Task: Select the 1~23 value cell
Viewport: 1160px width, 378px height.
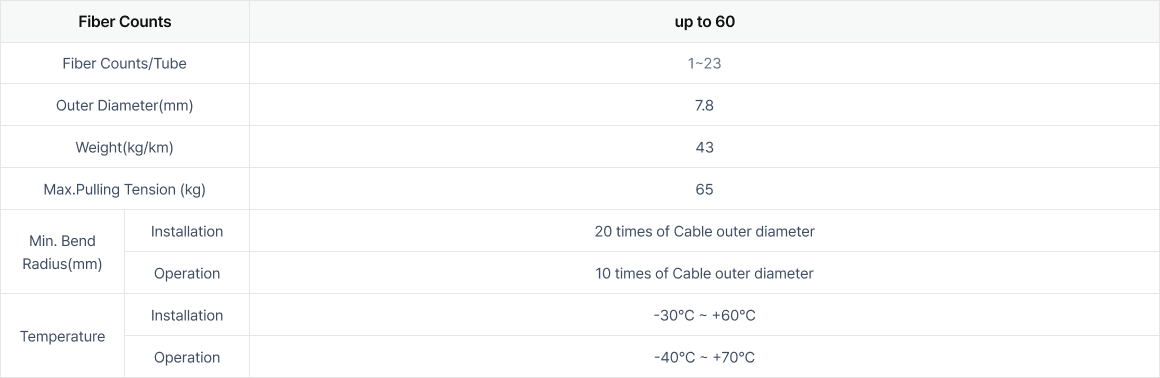Action: tap(704, 64)
